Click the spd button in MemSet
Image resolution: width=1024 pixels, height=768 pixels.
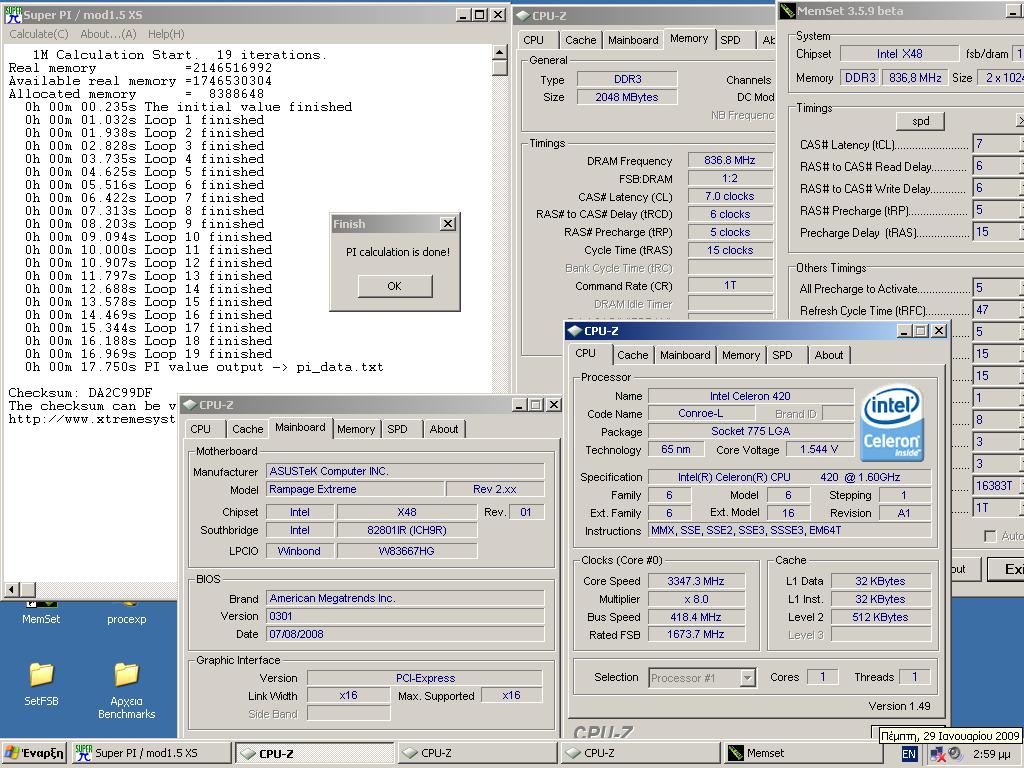(x=920, y=121)
